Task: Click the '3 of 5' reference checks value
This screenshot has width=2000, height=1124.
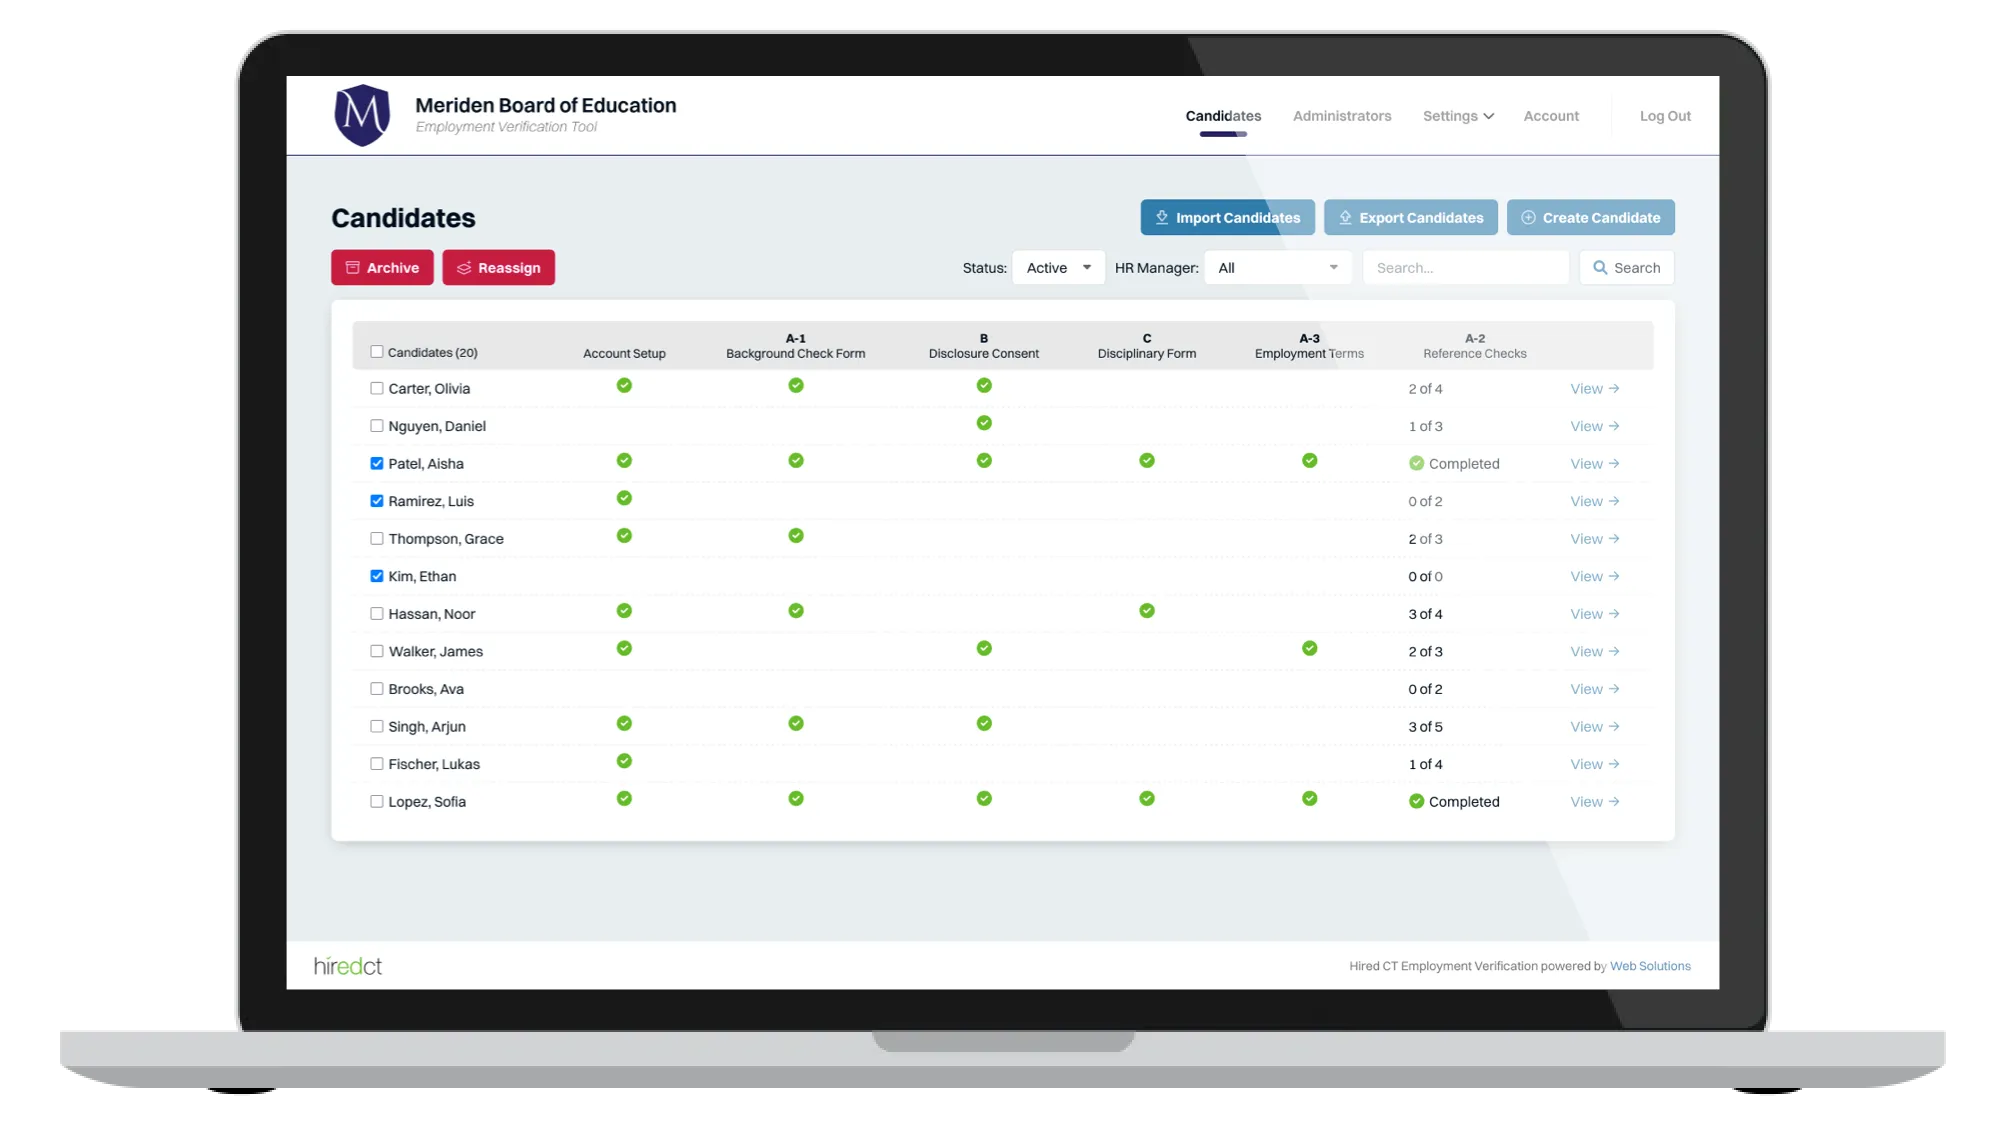Action: pos(1425,727)
